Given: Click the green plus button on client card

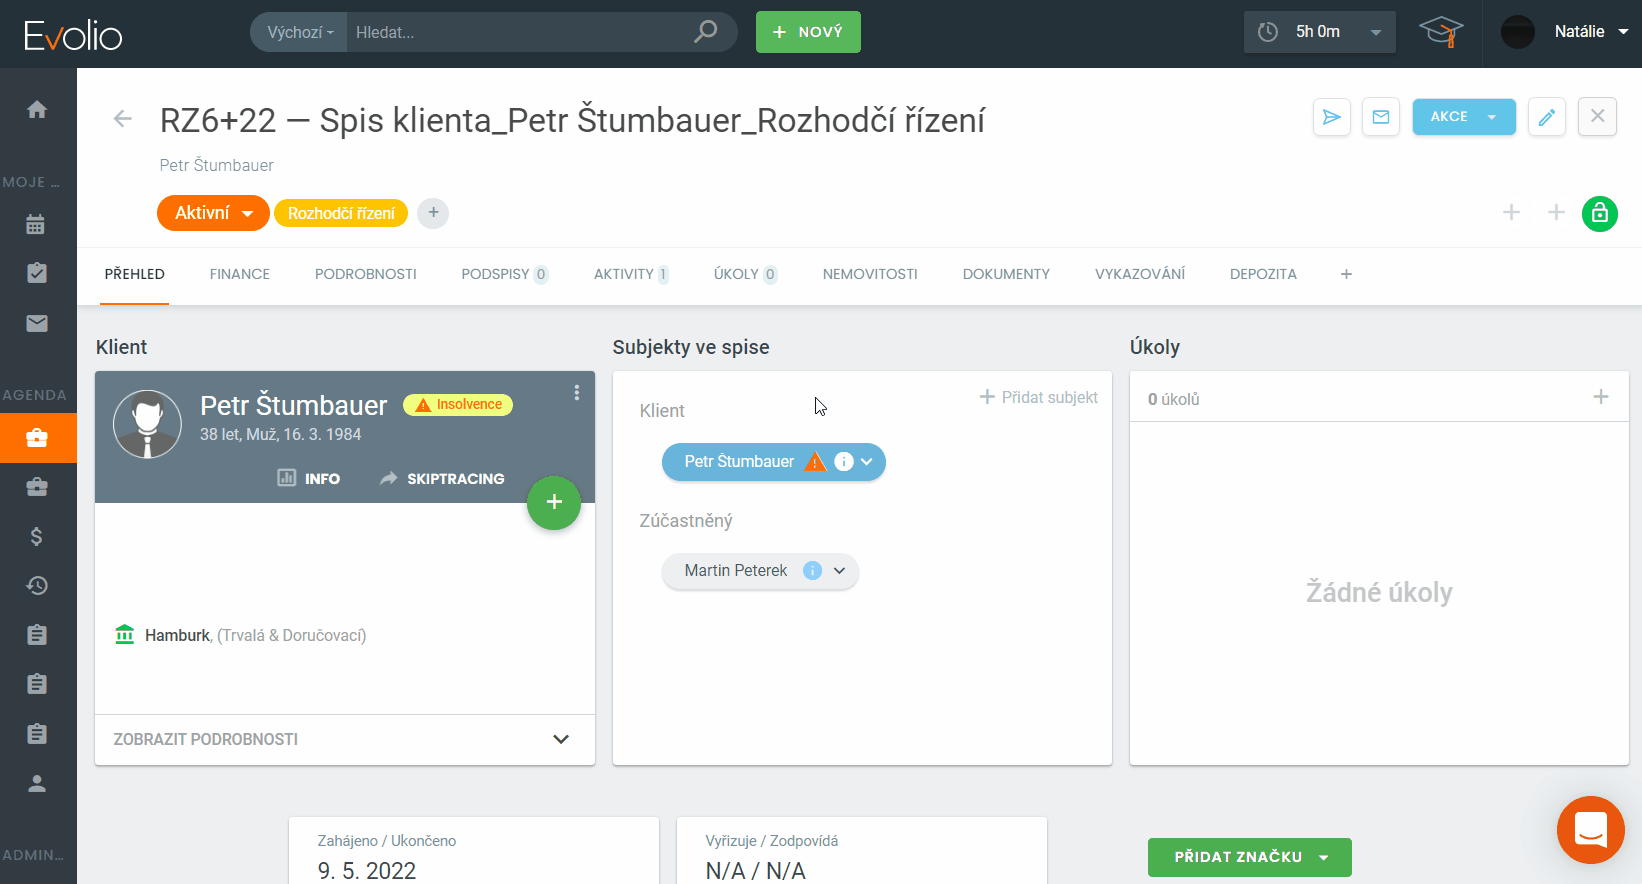Looking at the screenshot, I should (554, 502).
